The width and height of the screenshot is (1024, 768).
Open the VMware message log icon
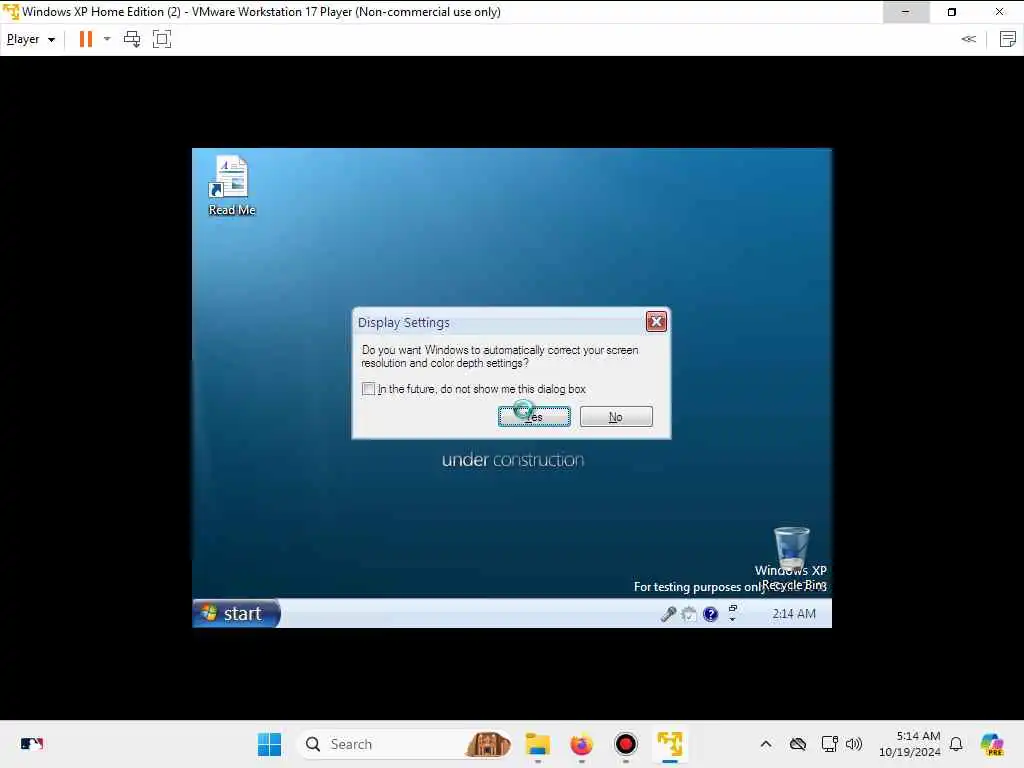tap(1007, 39)
